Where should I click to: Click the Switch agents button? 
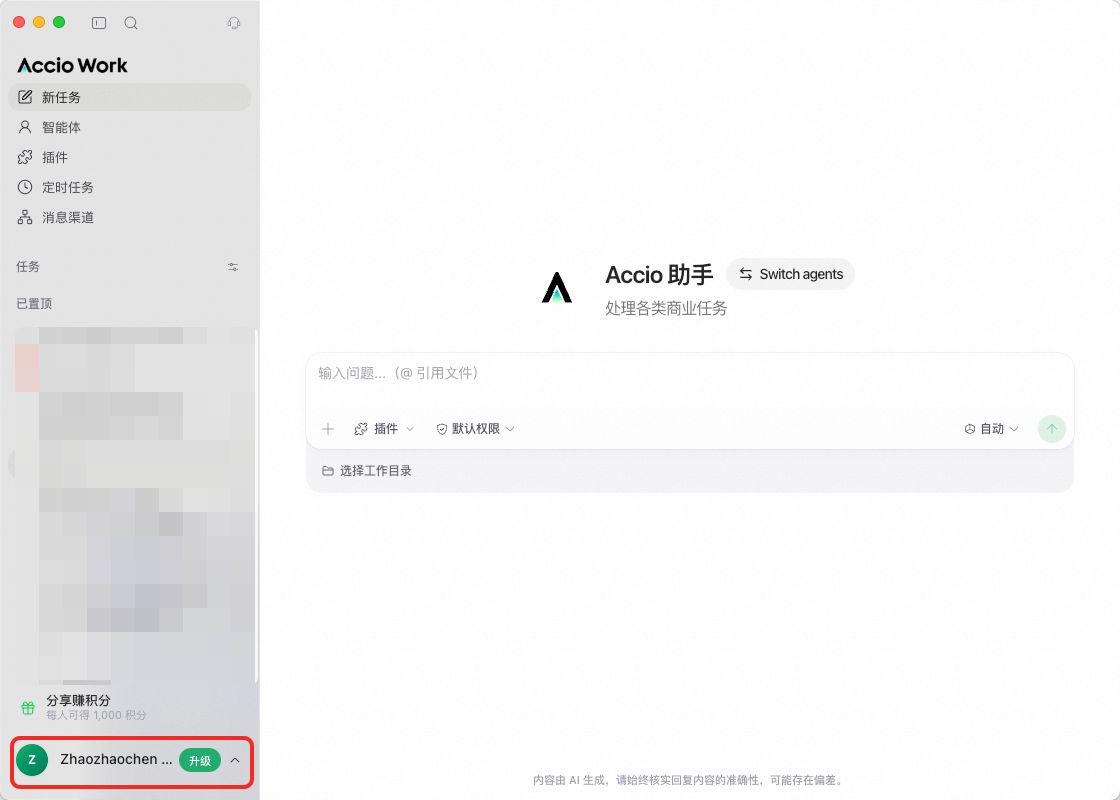[791, 274]
